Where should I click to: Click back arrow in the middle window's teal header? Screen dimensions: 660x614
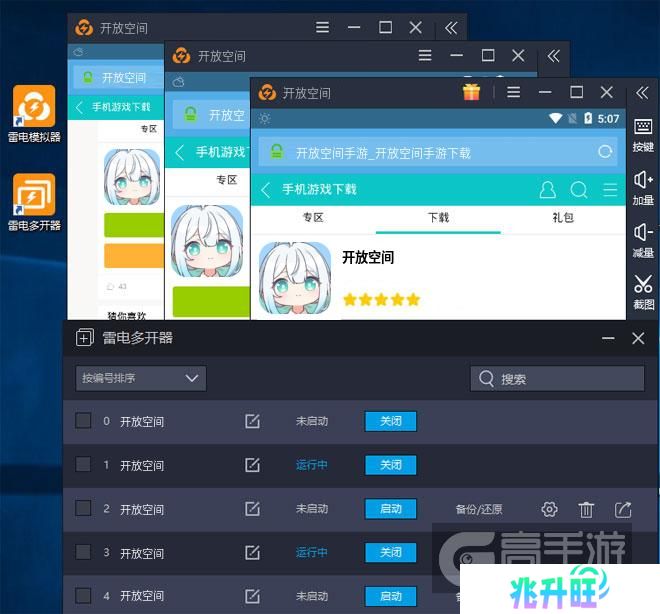(x=179, y=152)
